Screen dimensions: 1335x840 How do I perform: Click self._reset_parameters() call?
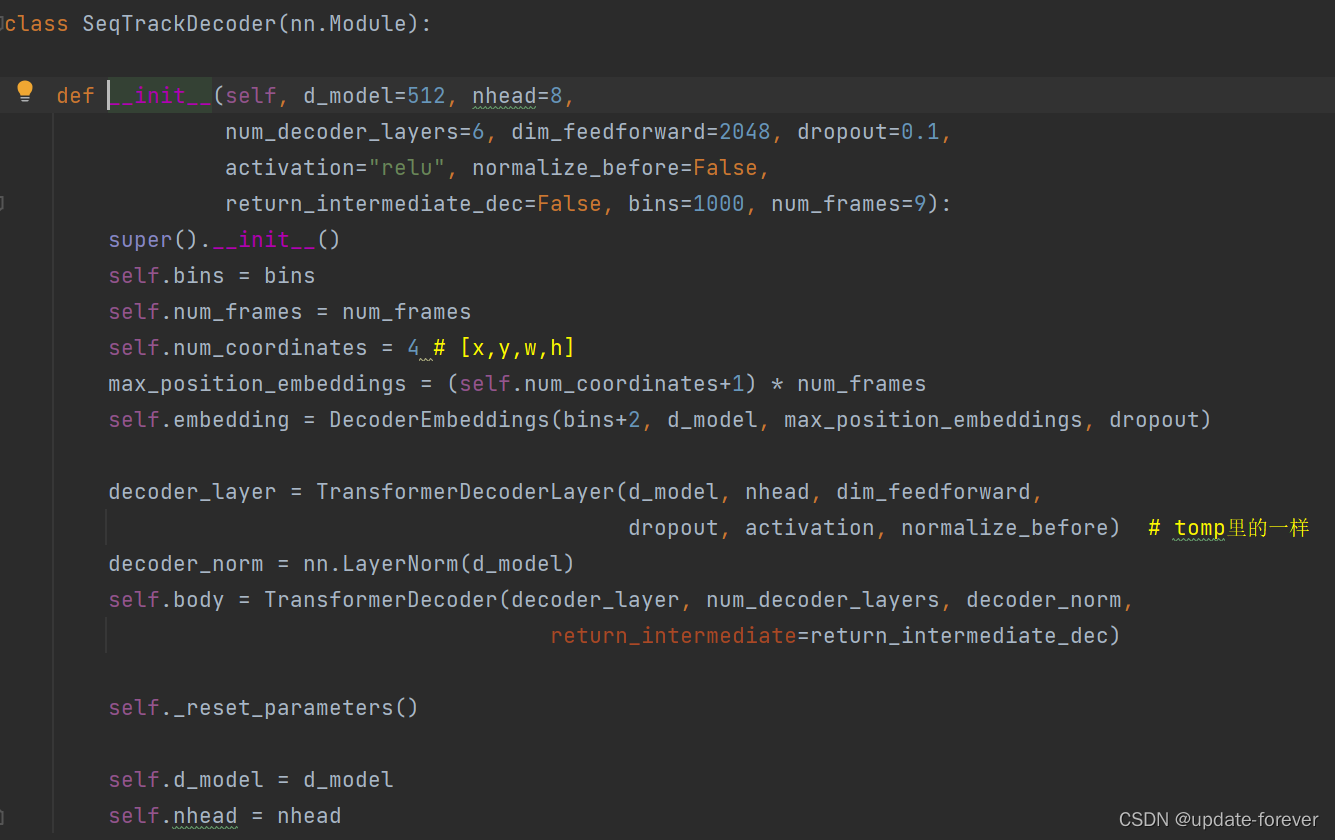264,708
